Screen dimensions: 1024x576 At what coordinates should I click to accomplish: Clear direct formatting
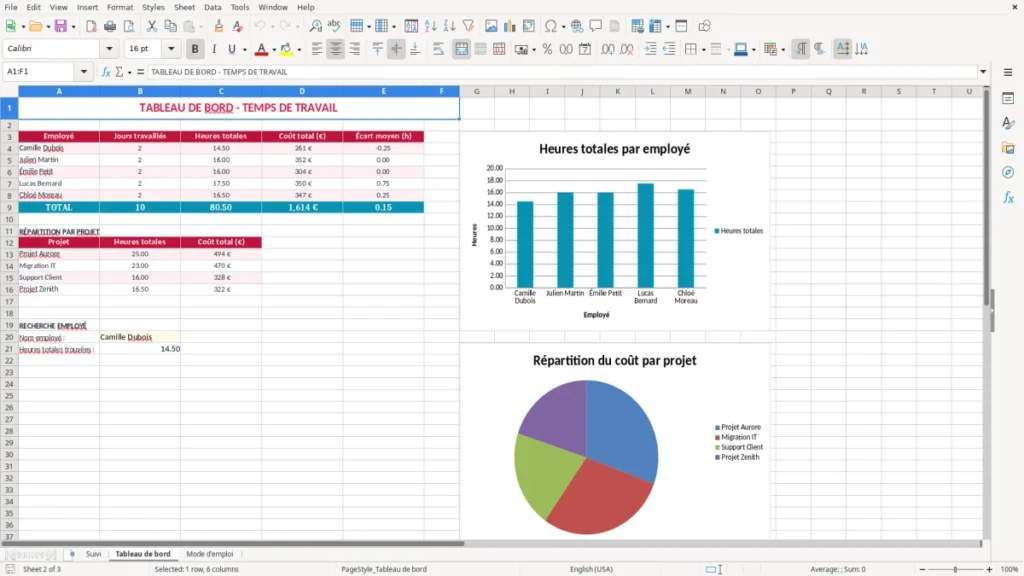point(238,26)
